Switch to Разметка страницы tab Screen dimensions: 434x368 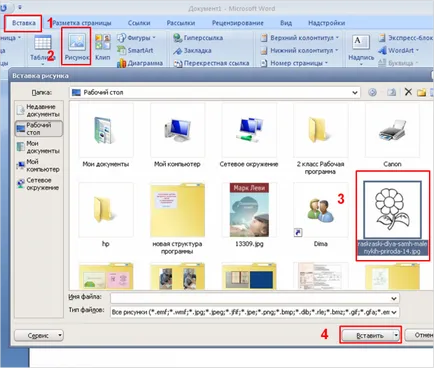tap(82, 23)
